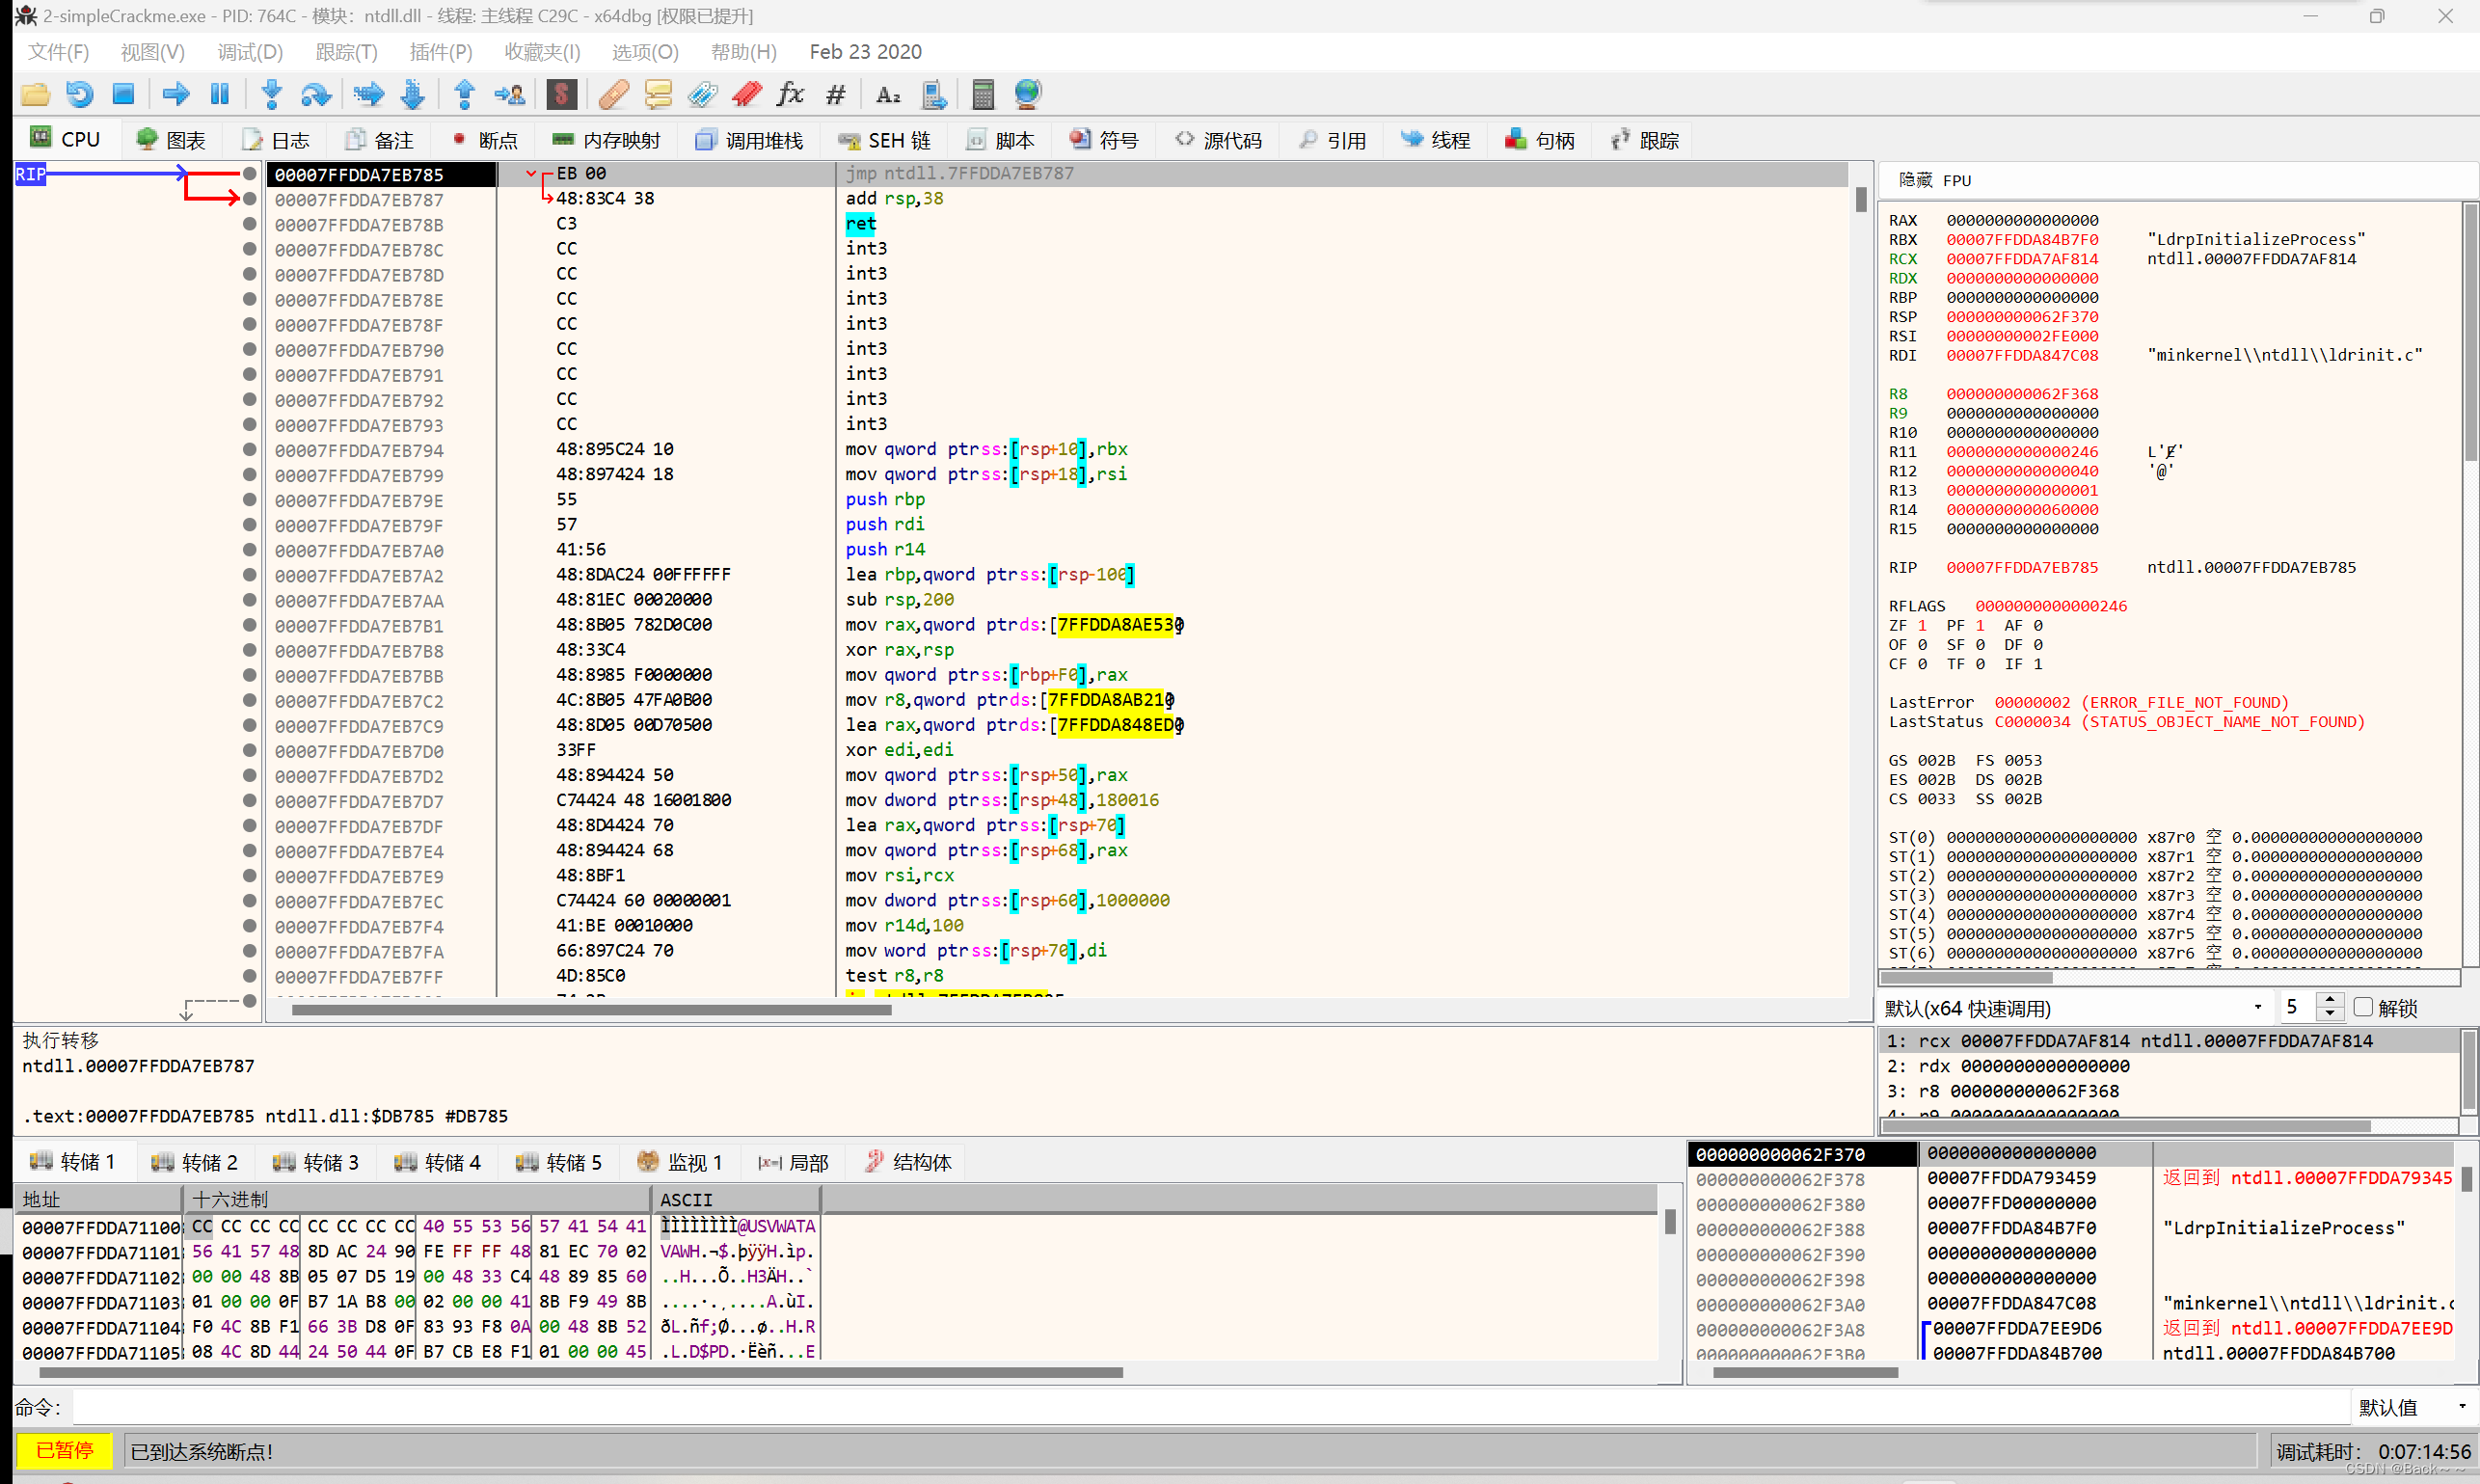Image resolution: width=2480 pixels, height=1484 pixels.
Task: Click the 命令 input field
Action: pos(1200,1407)
